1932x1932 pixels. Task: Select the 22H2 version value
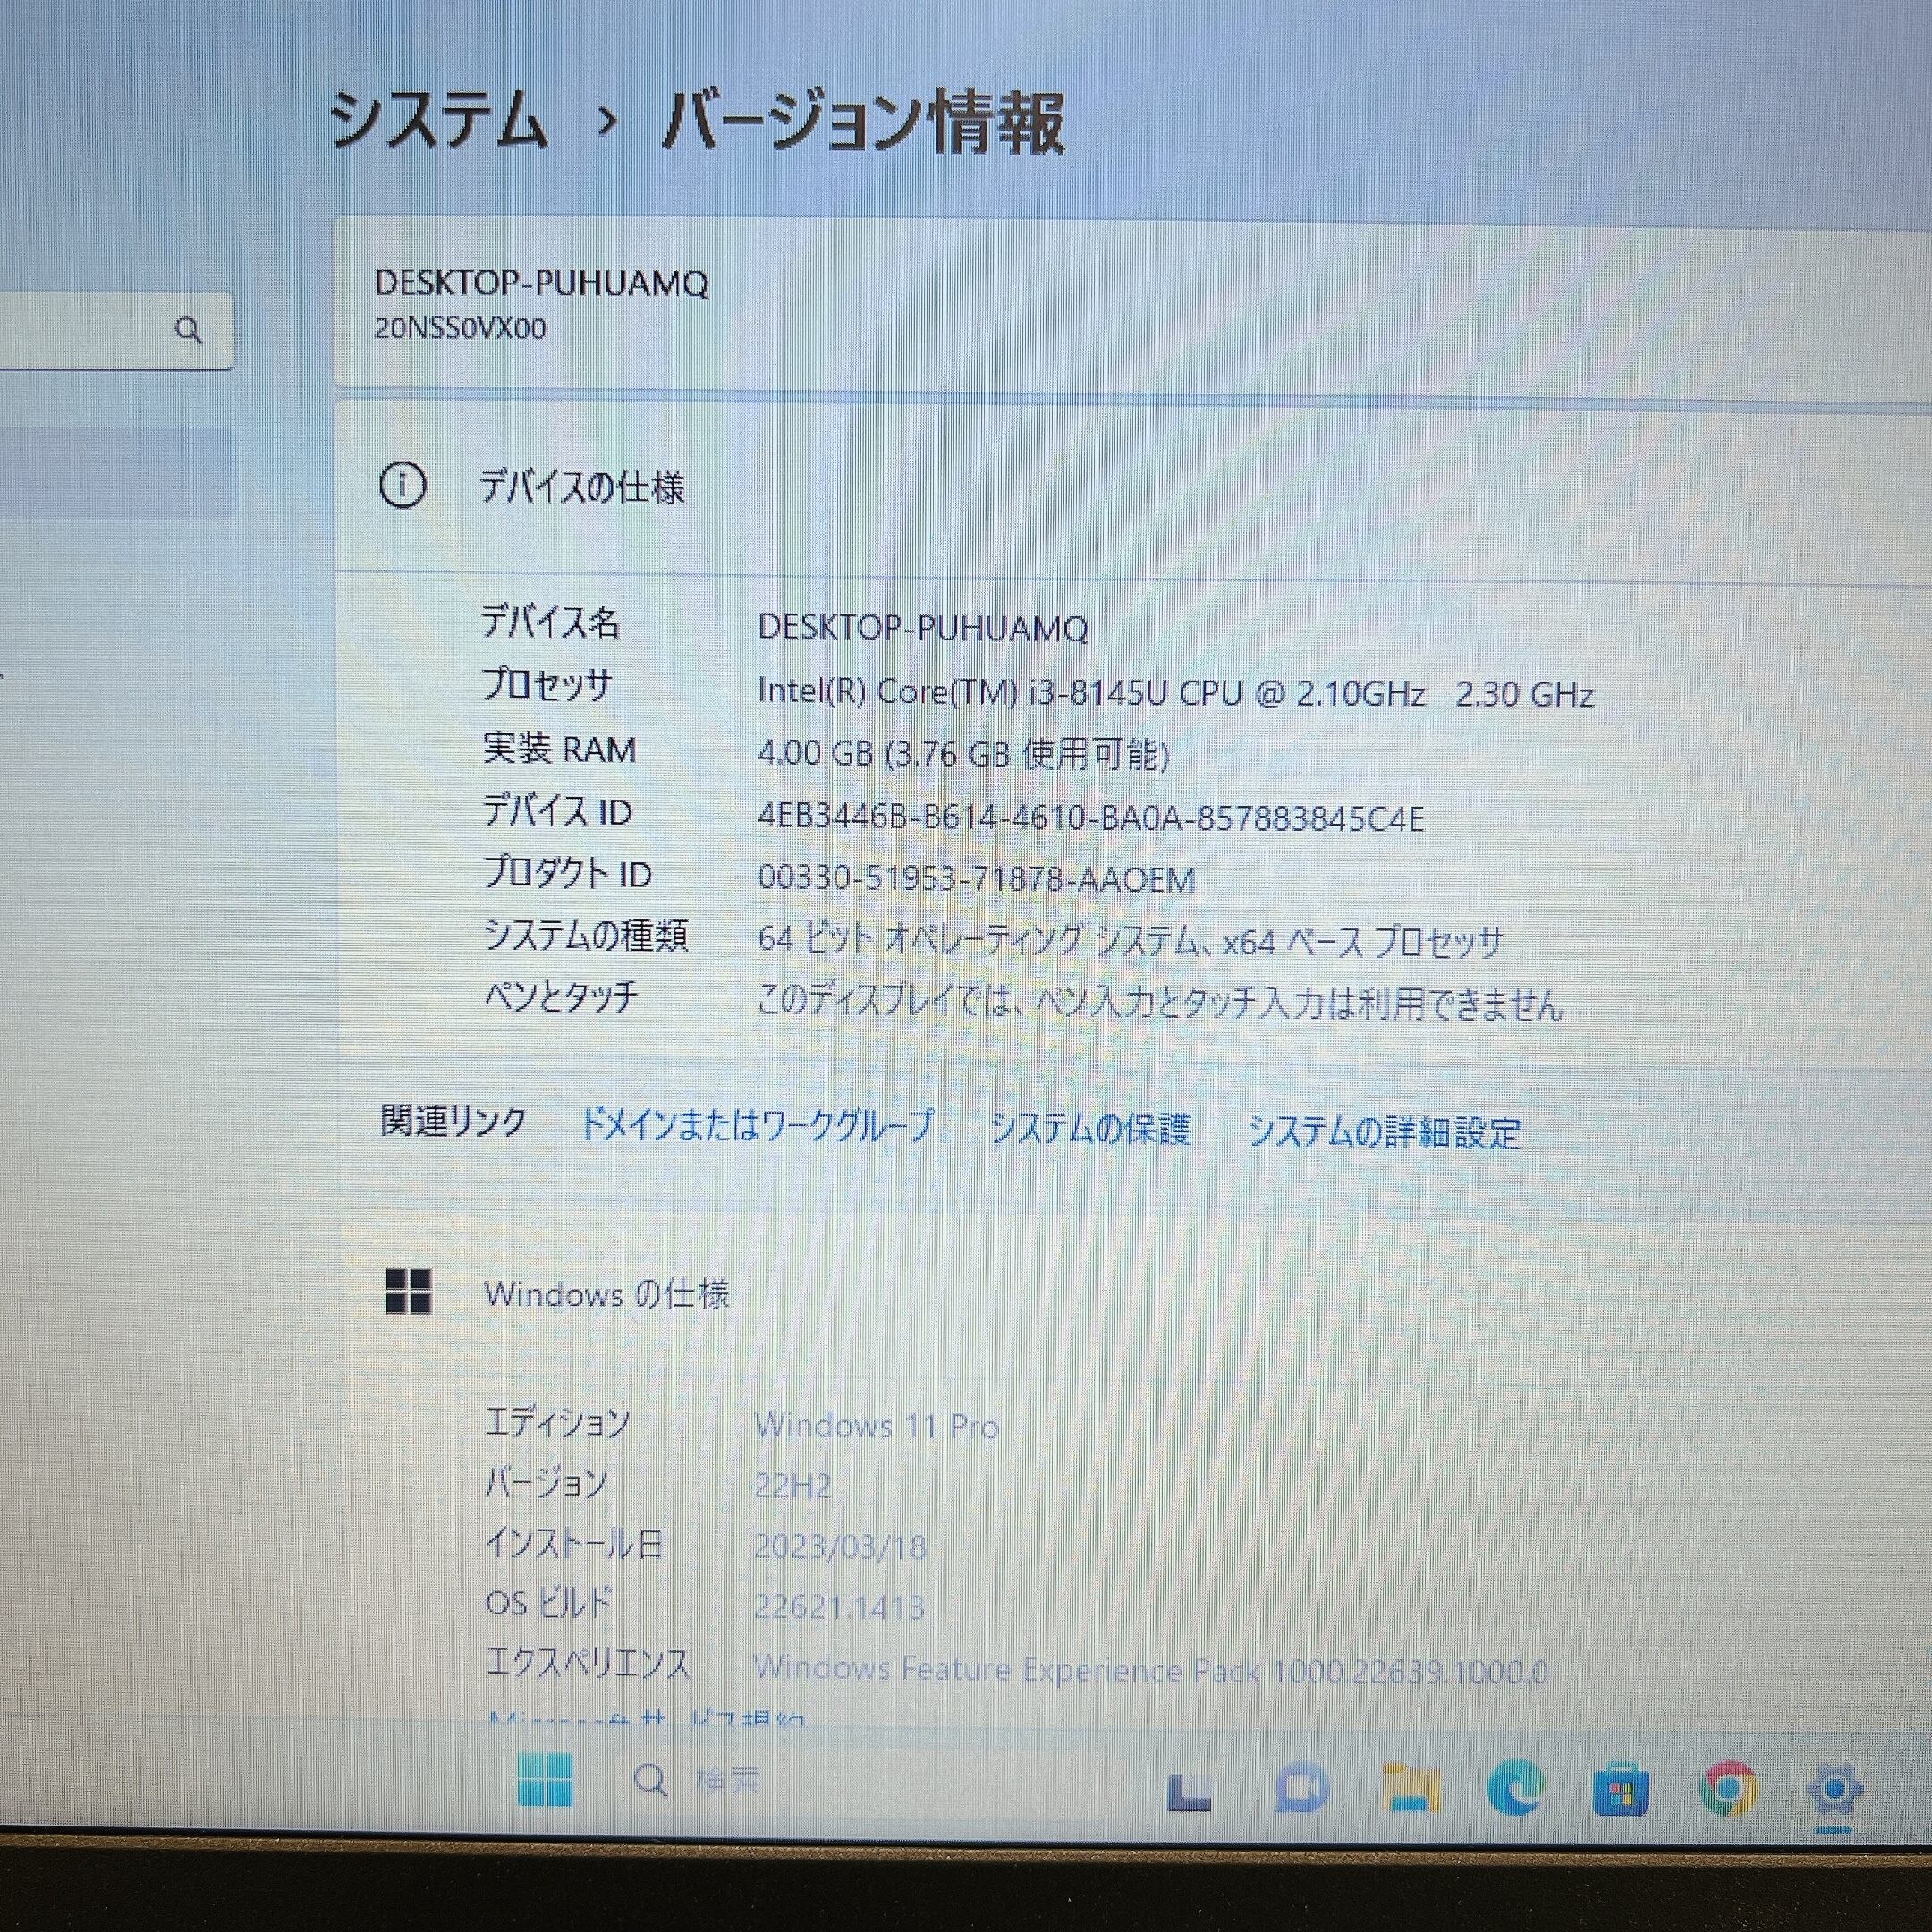[x=792, y=1486]
